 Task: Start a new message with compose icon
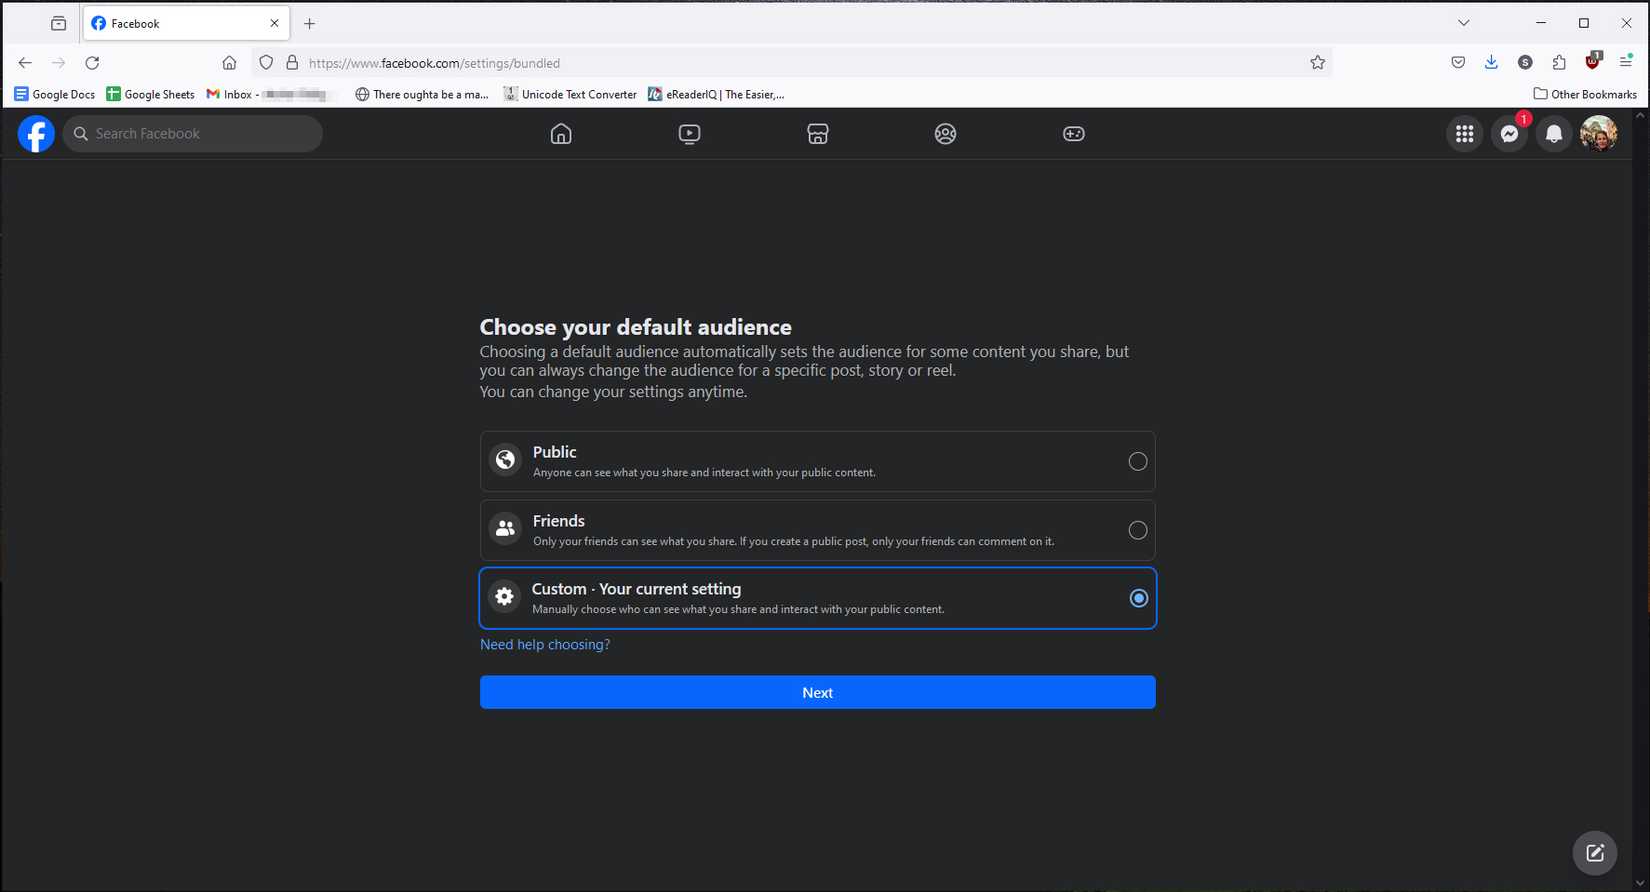[1594, 853]
